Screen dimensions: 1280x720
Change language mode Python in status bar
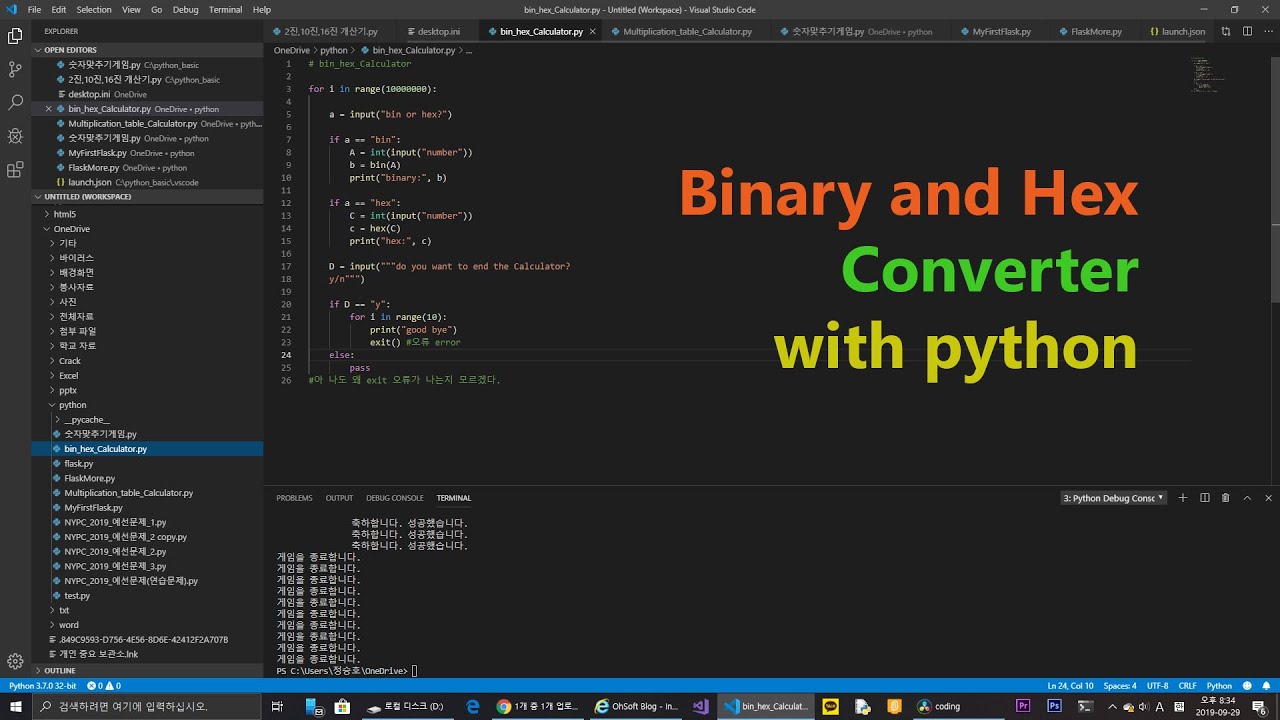click(x=1219, y=686)
